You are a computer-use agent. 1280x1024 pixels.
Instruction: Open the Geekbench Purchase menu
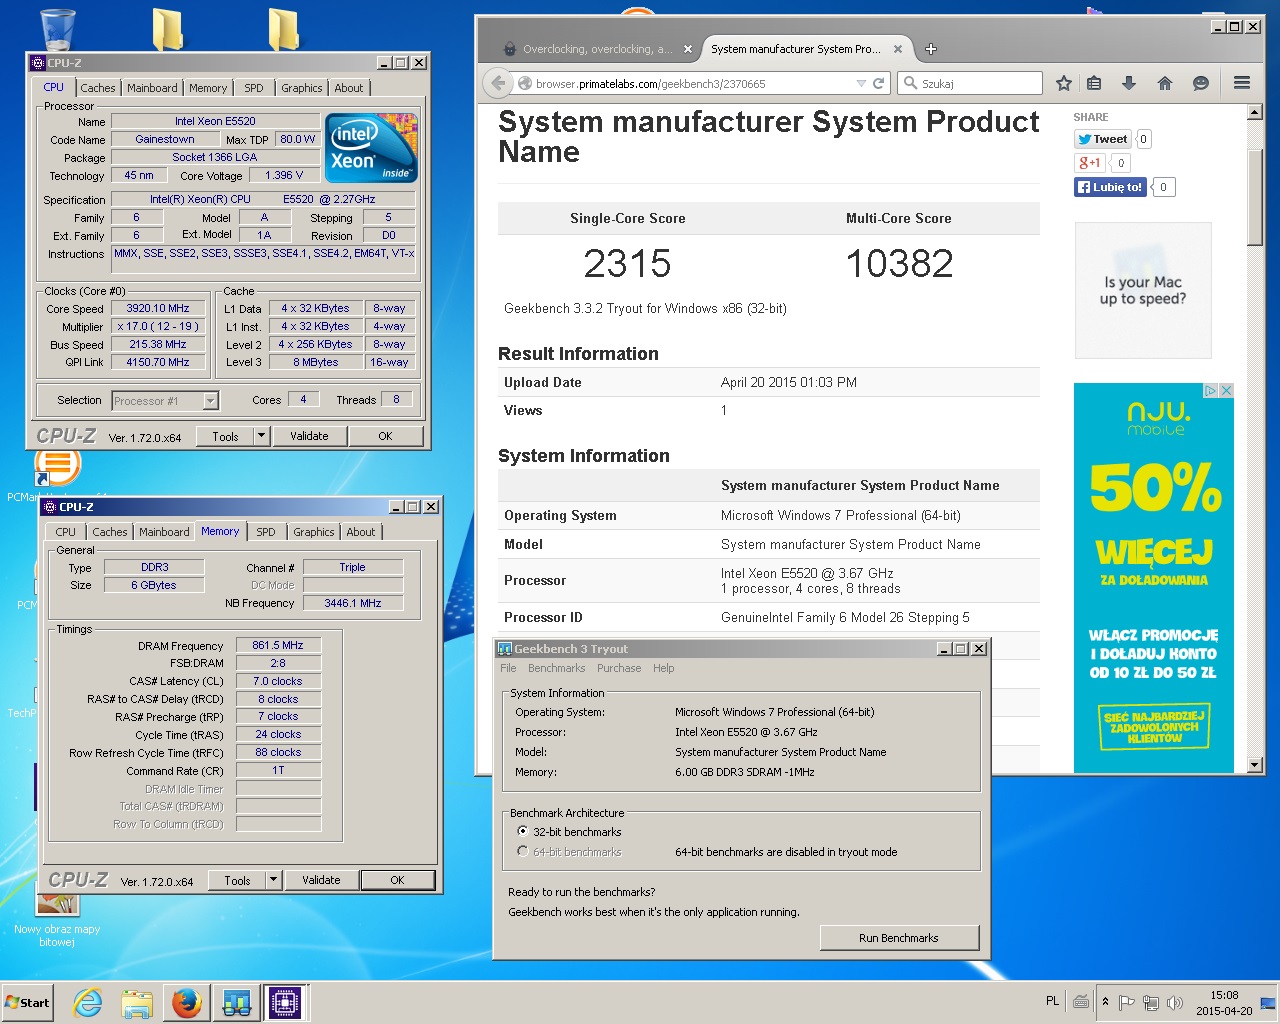[x=619, y=668]
